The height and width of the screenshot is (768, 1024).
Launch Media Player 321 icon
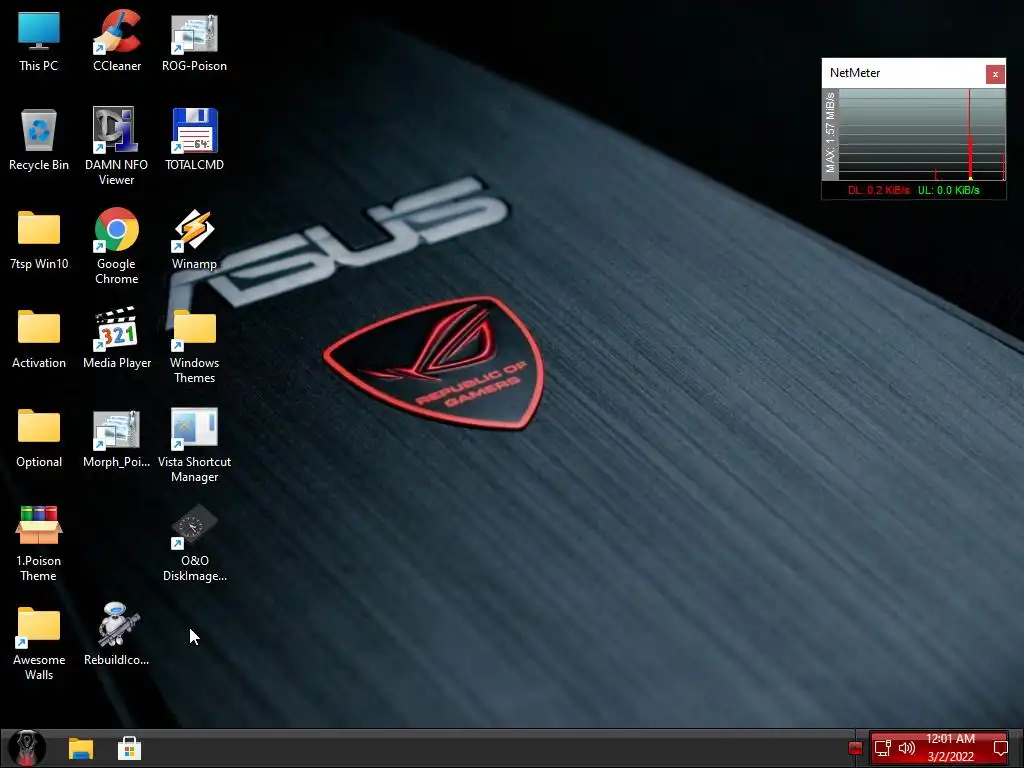(x=117, y=338)
